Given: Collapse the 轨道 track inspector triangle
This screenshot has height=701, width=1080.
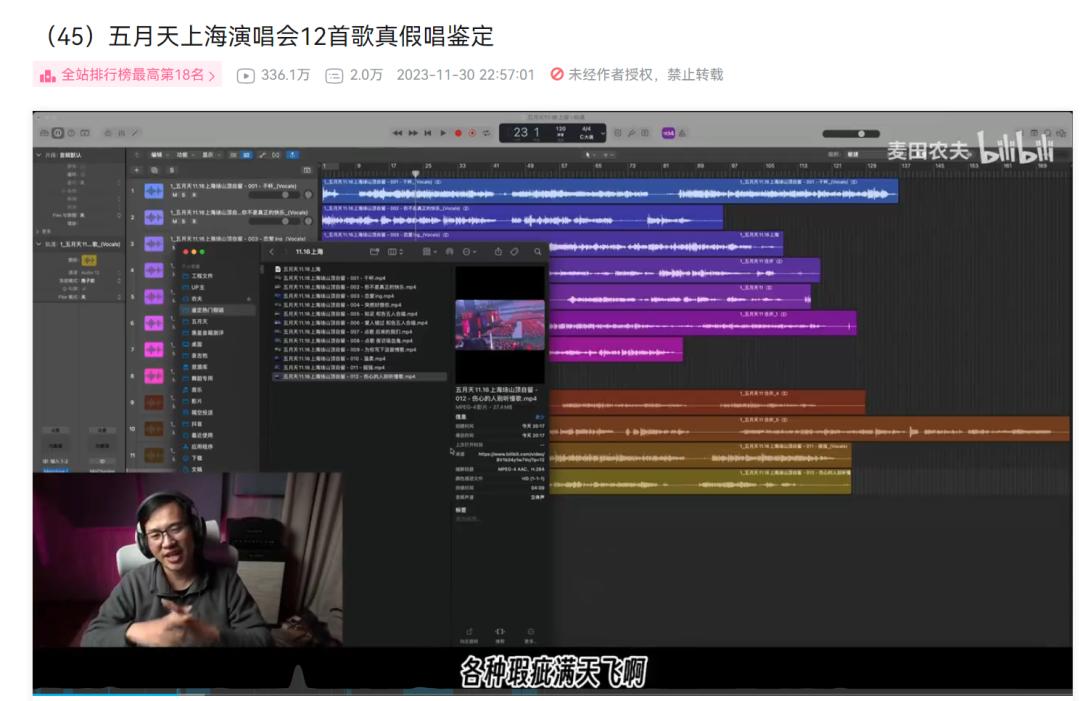Looking at the screenshot, I should (39, 244).
